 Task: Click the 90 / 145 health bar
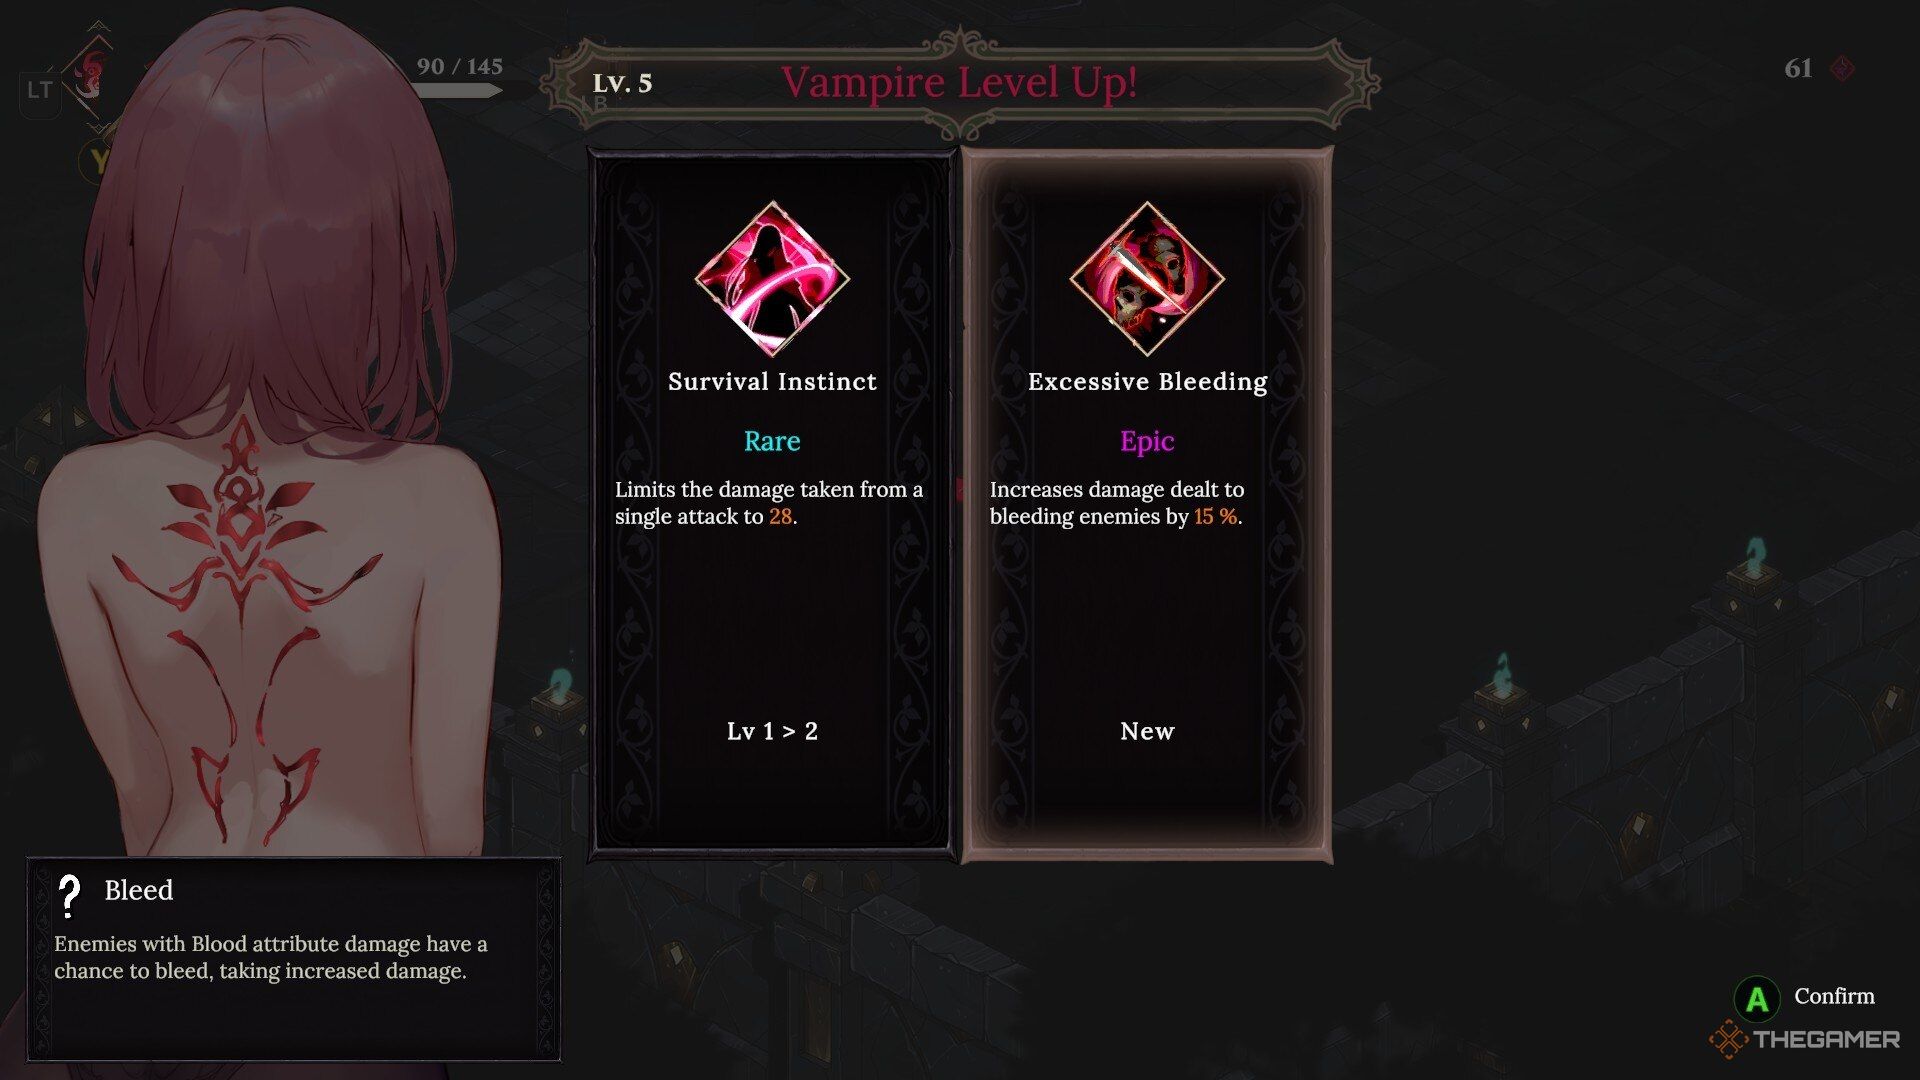458,90
